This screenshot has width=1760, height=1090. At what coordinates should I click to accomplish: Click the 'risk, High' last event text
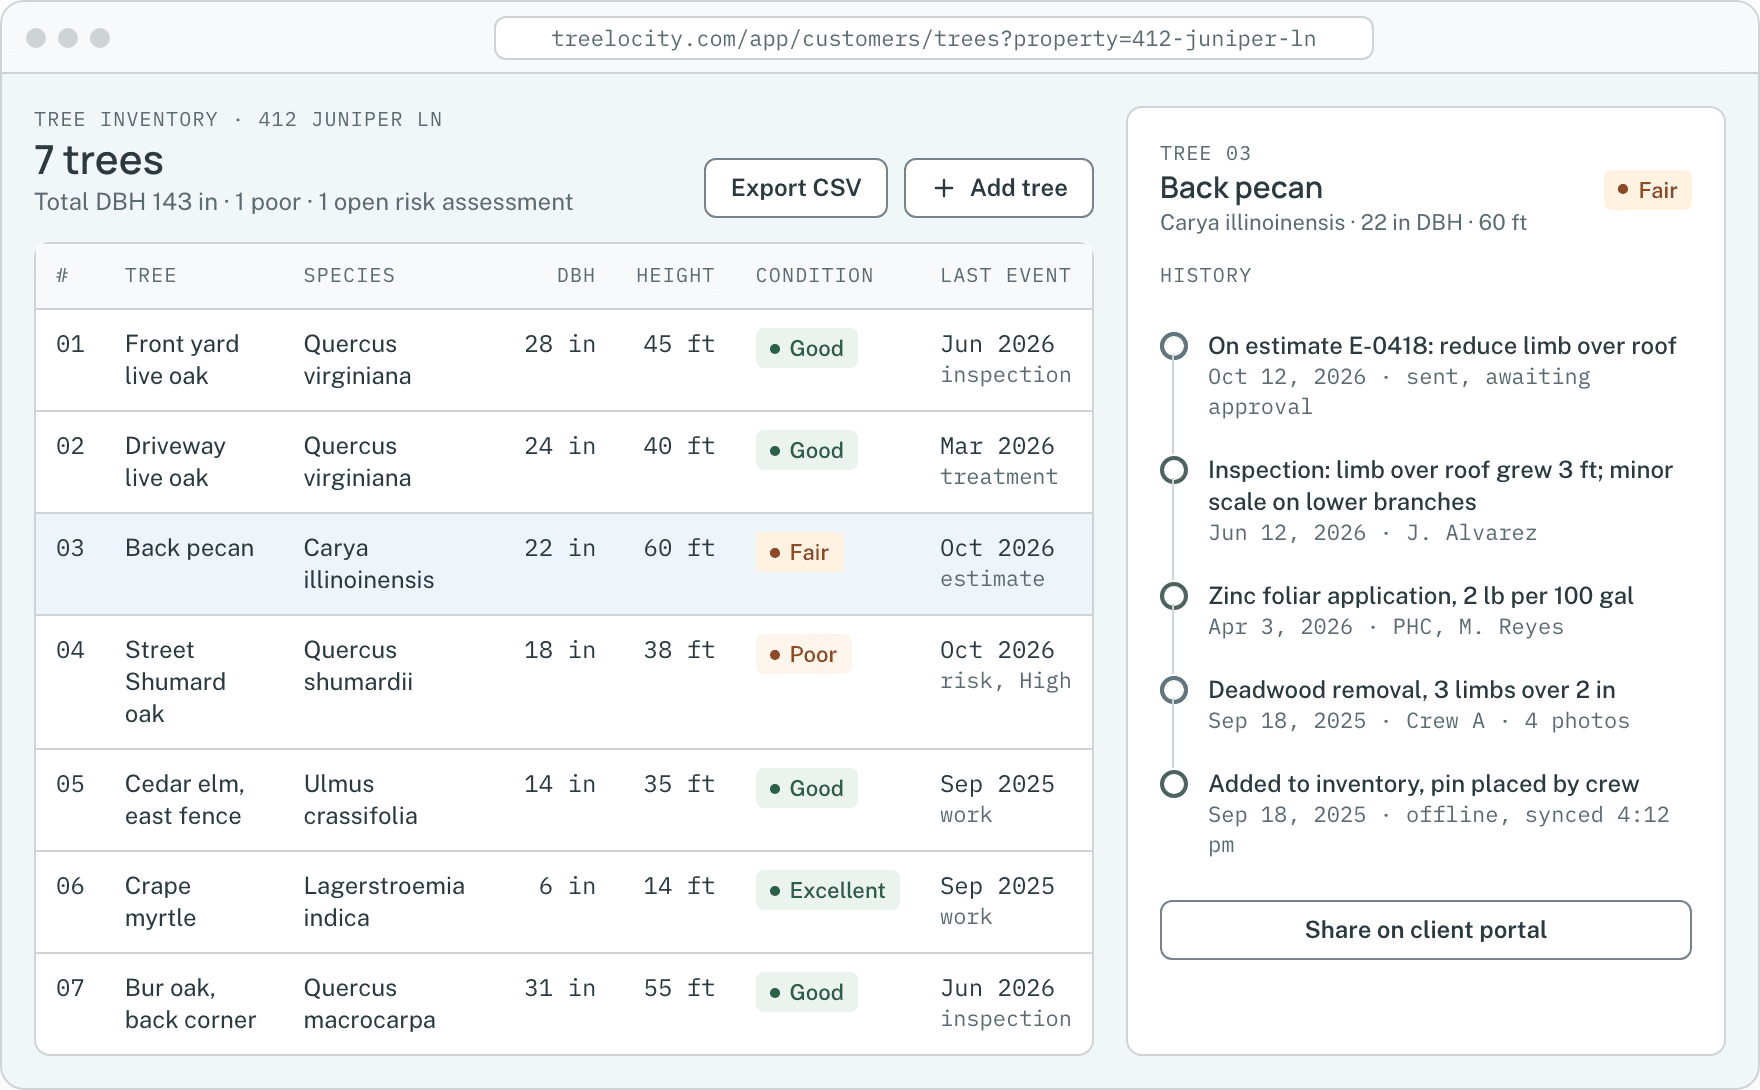[1005, 681]
